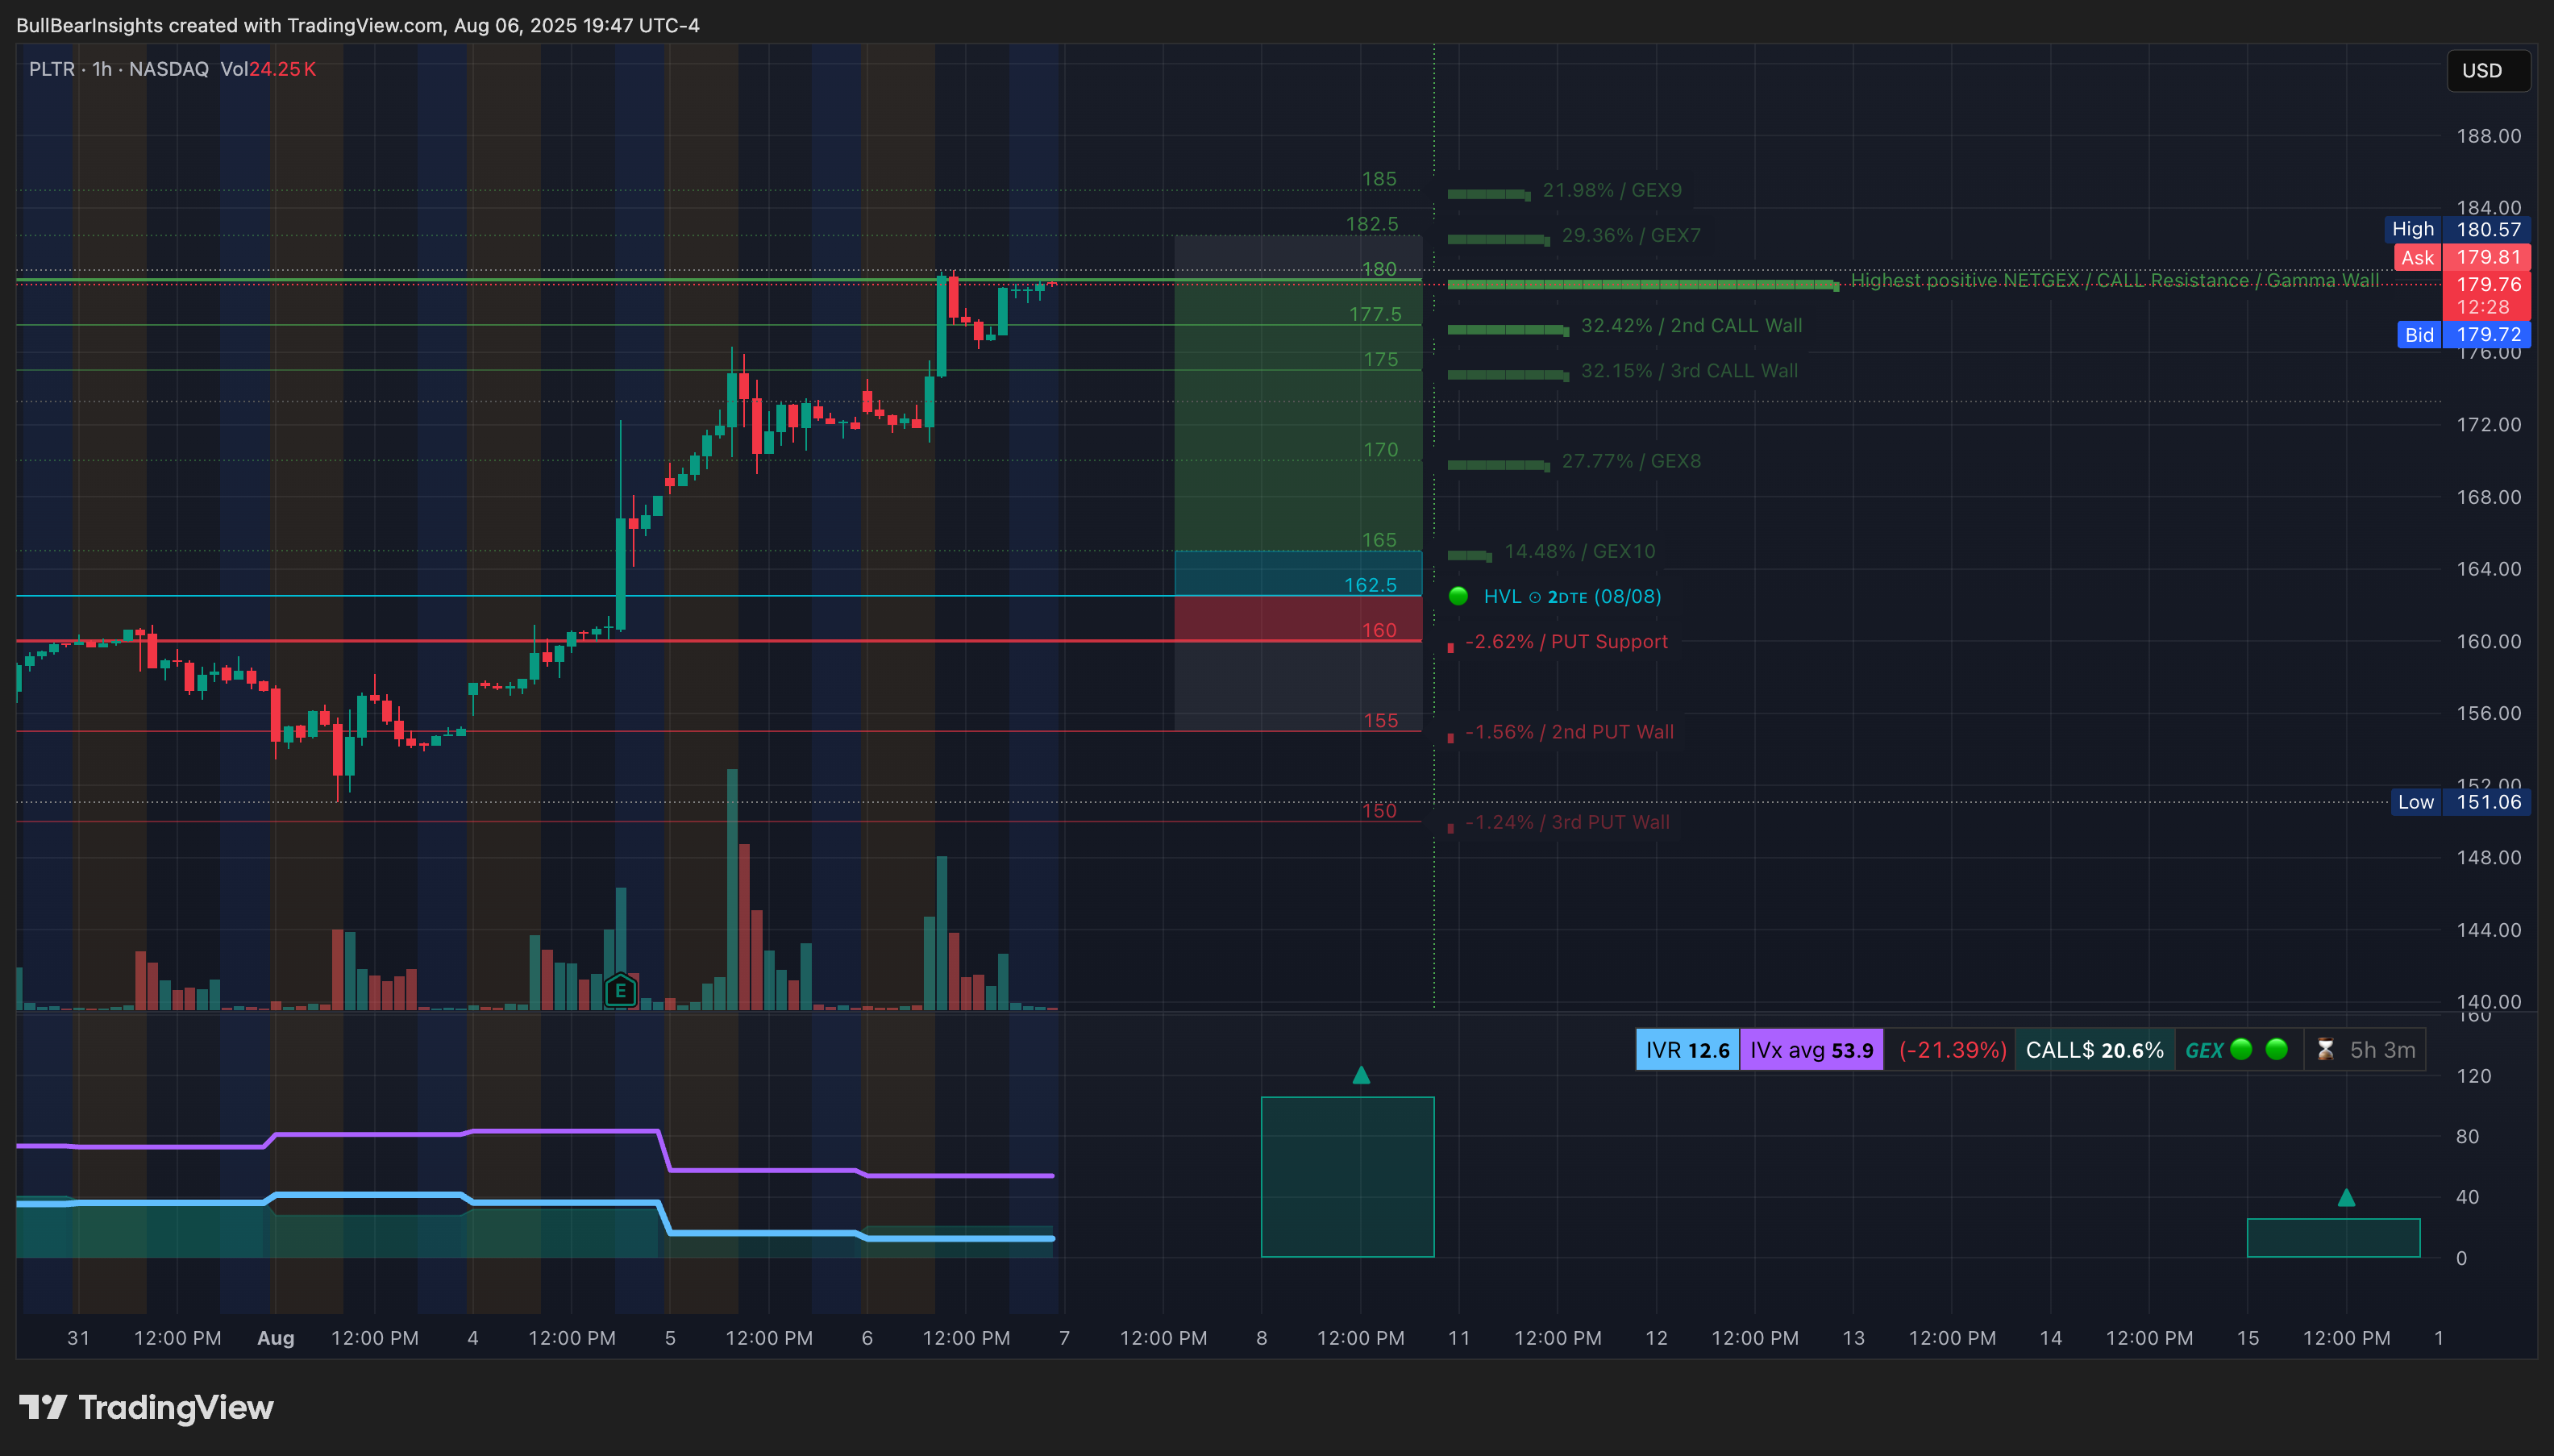Click the 11 date on time axis
This screenshot has width=2554, height=1456.
1459,1338
